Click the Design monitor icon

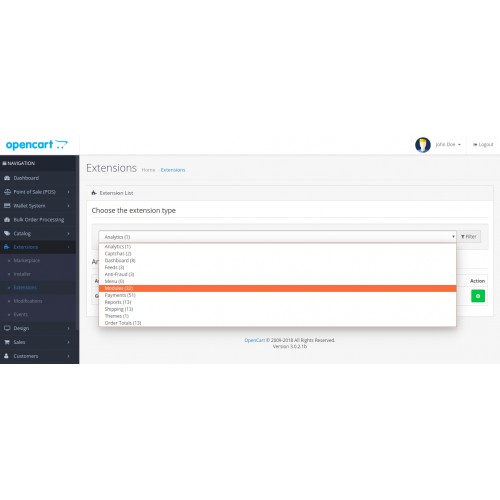tap(7, 328)
